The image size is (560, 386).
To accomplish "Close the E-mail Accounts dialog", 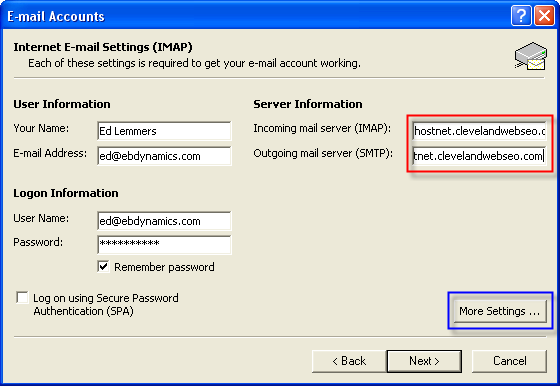I will (544, 16).
